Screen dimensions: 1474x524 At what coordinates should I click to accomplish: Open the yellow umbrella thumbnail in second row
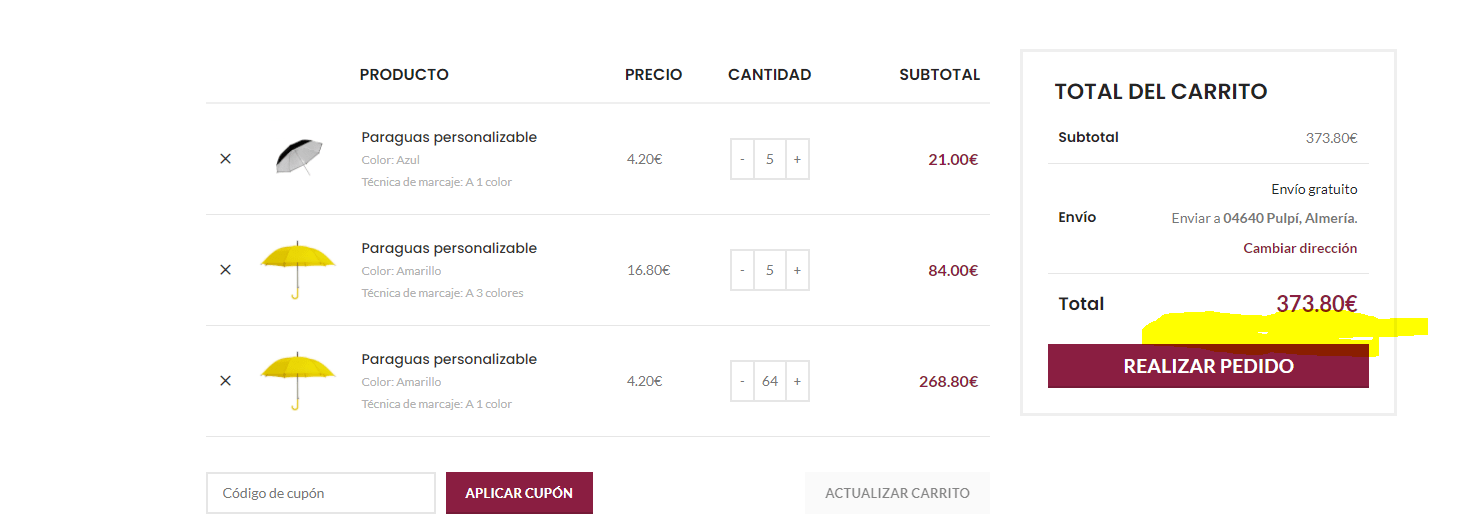pos(297,270)
